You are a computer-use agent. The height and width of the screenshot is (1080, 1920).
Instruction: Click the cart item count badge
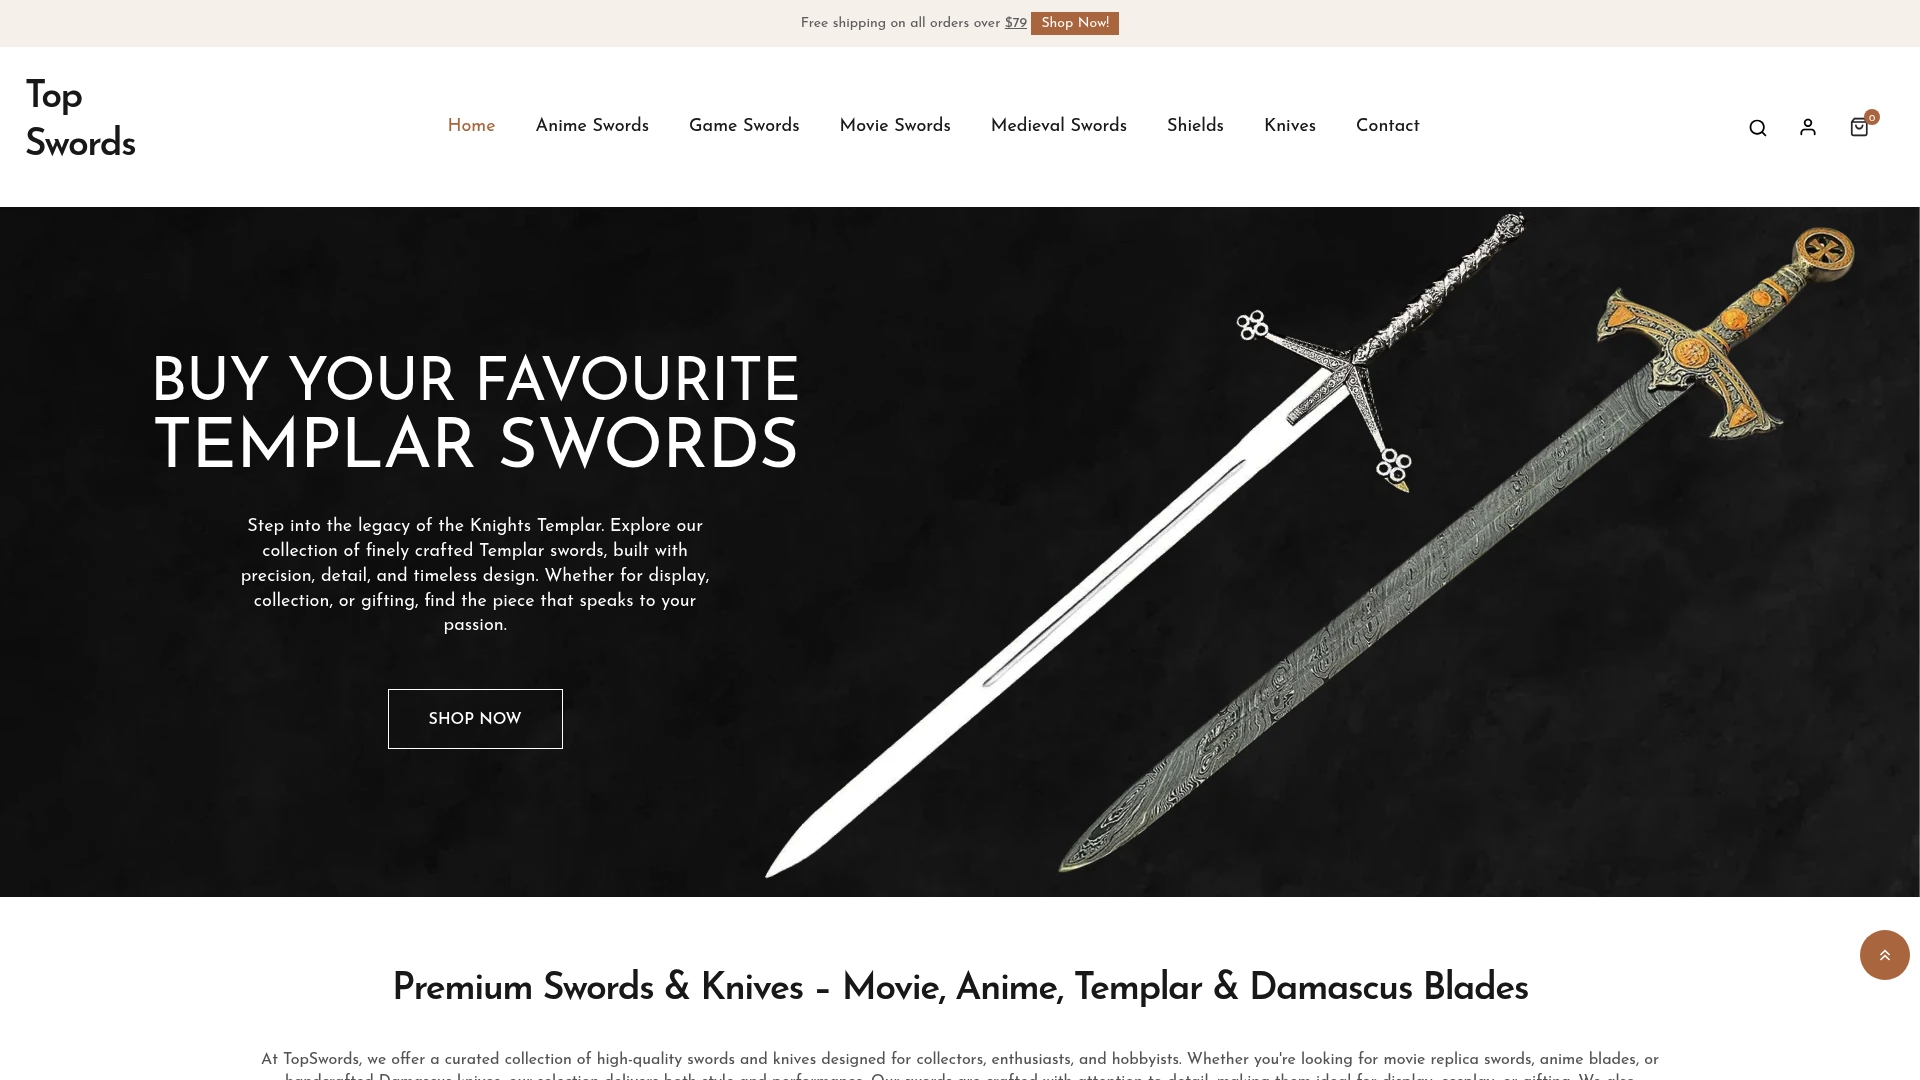[1872, 117]
